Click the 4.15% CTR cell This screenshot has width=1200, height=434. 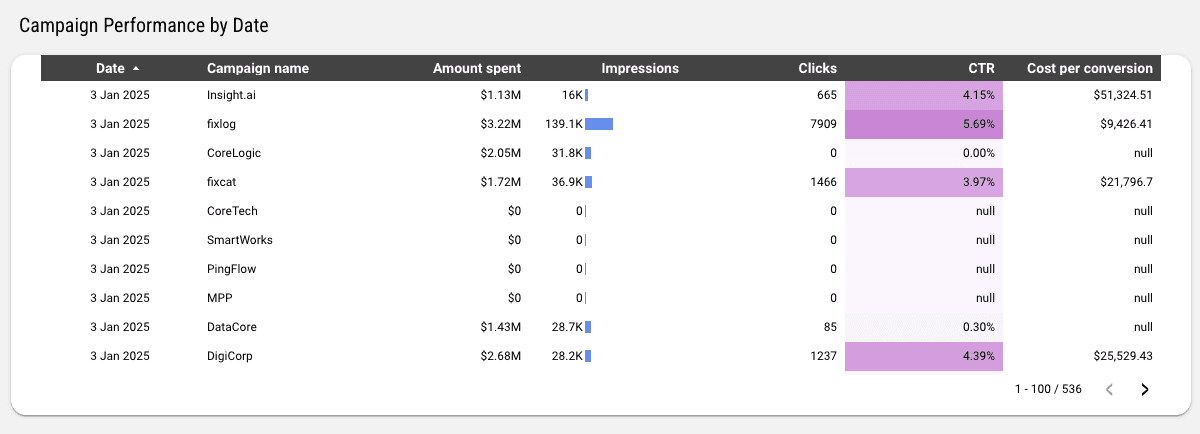point(924,96)
